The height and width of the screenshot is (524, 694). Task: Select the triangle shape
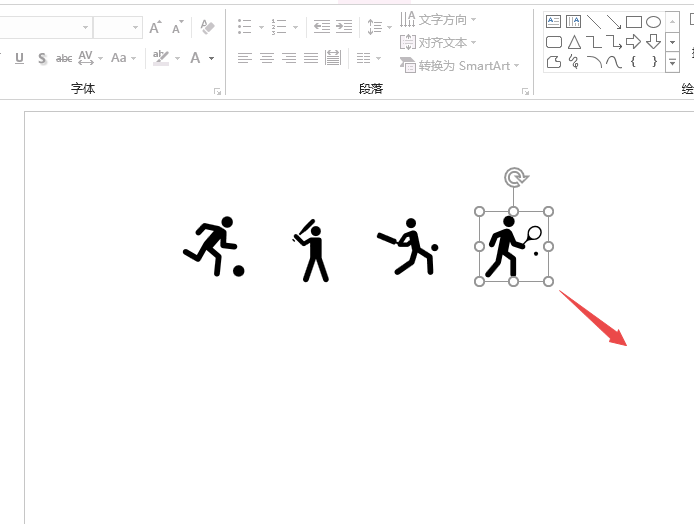(x=574, y=42)
